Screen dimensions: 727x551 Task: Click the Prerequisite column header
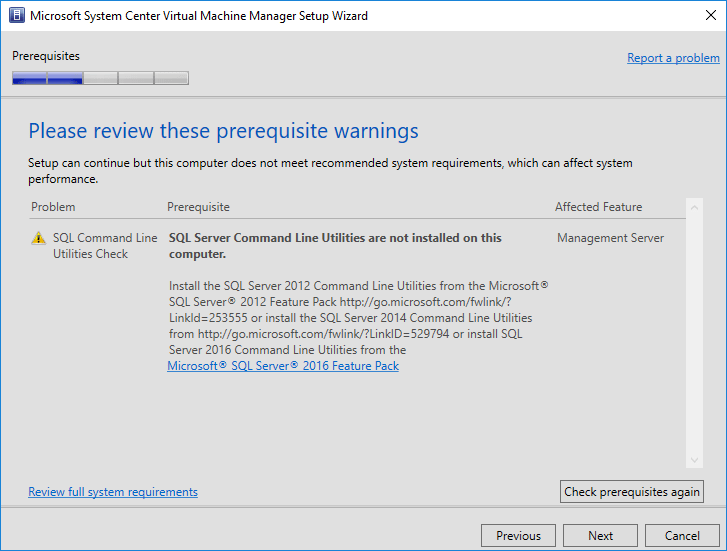point(198,207)
